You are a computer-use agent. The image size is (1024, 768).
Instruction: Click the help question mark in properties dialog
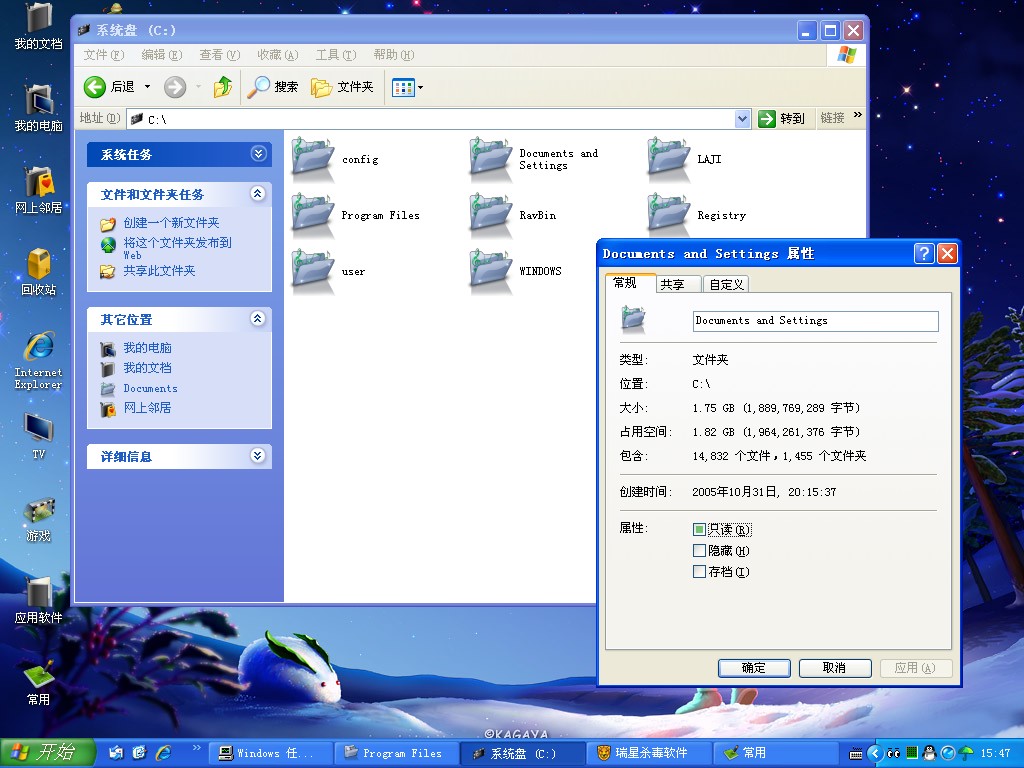click(x=924, y=254)
